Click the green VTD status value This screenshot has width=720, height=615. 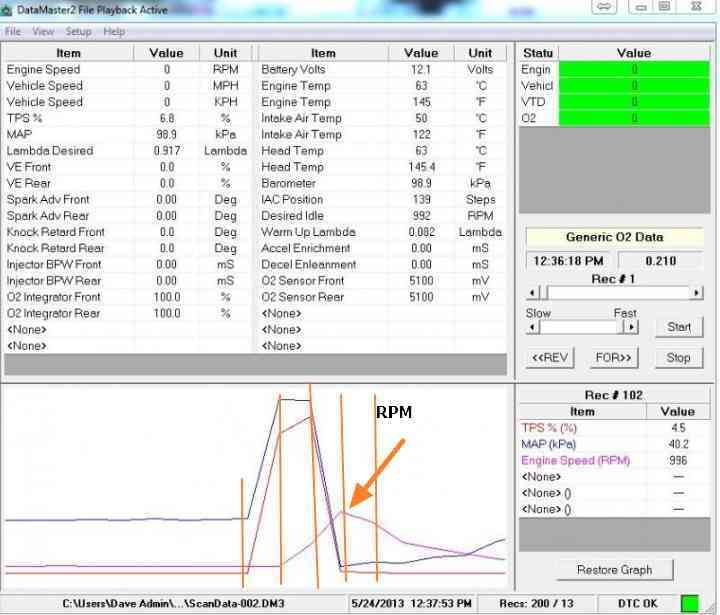coord(634,102)
